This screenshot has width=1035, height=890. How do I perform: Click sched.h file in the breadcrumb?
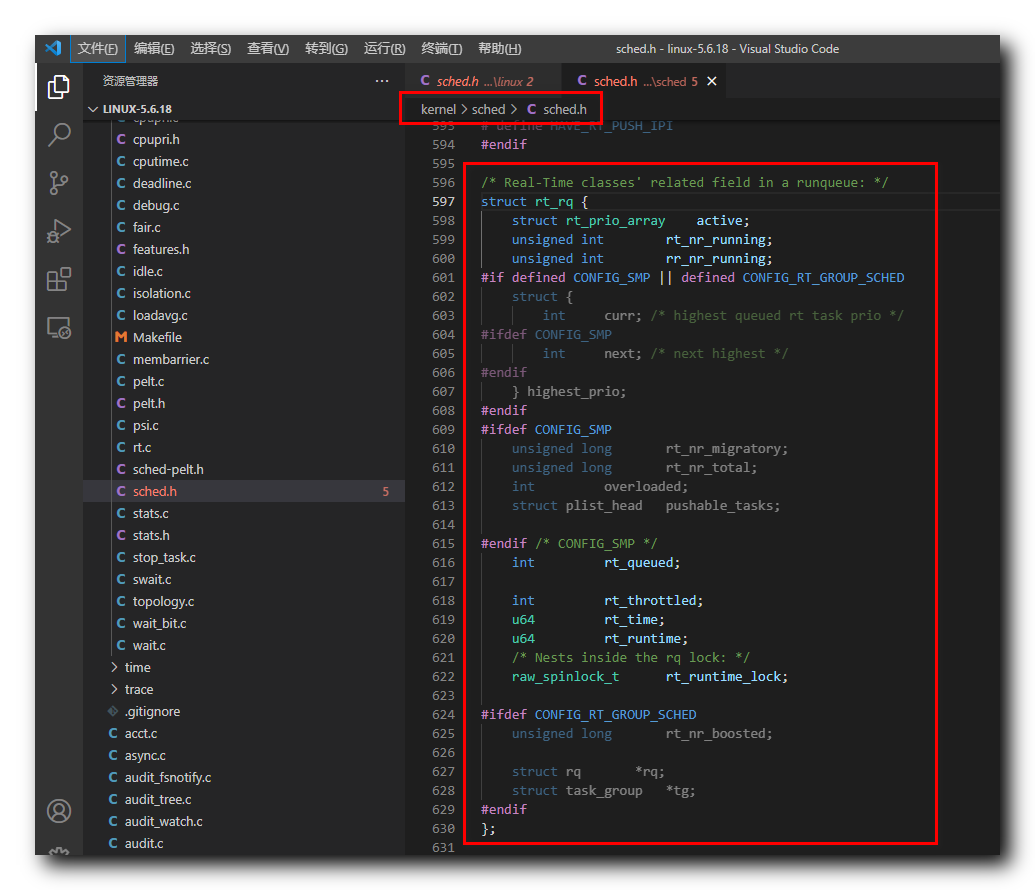pyautogui.click(x=557, y=110)
